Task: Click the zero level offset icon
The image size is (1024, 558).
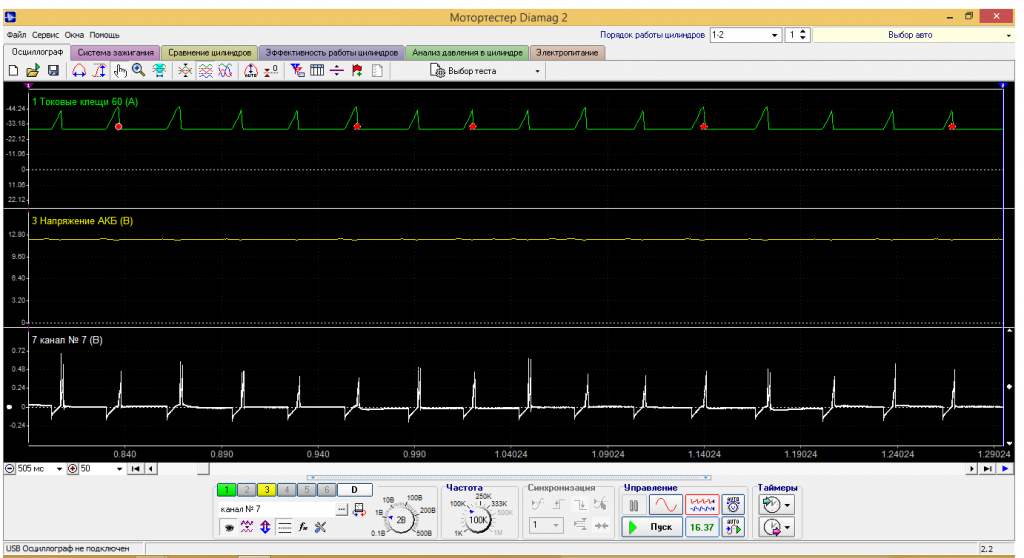Action: pos(271,71)
